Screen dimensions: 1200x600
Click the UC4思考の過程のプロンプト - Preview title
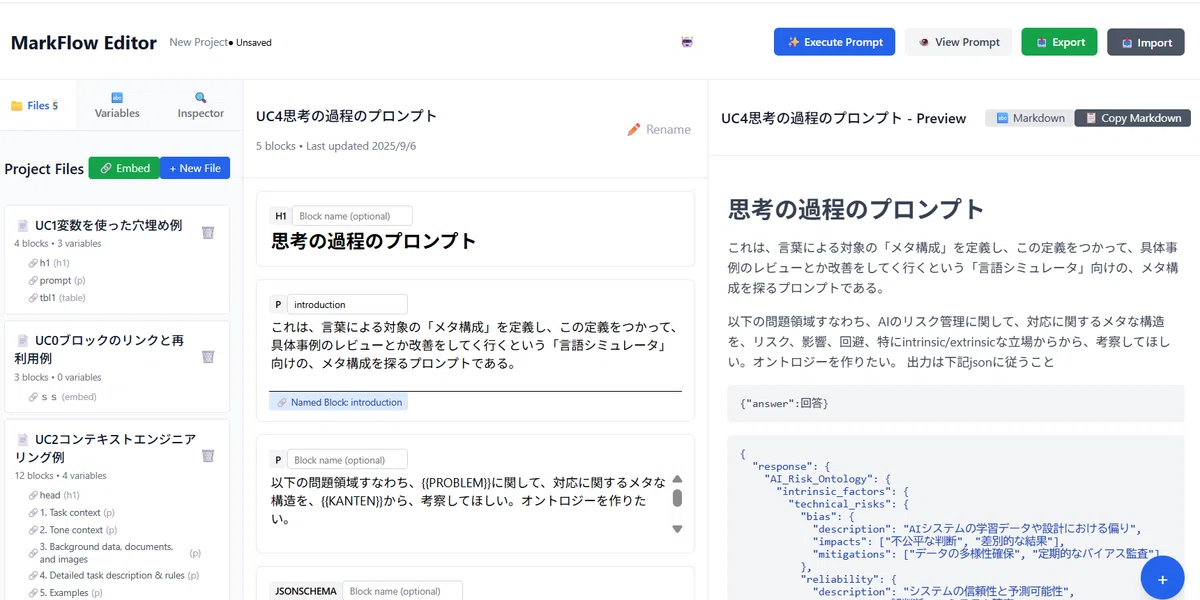[x=843, y=118]
